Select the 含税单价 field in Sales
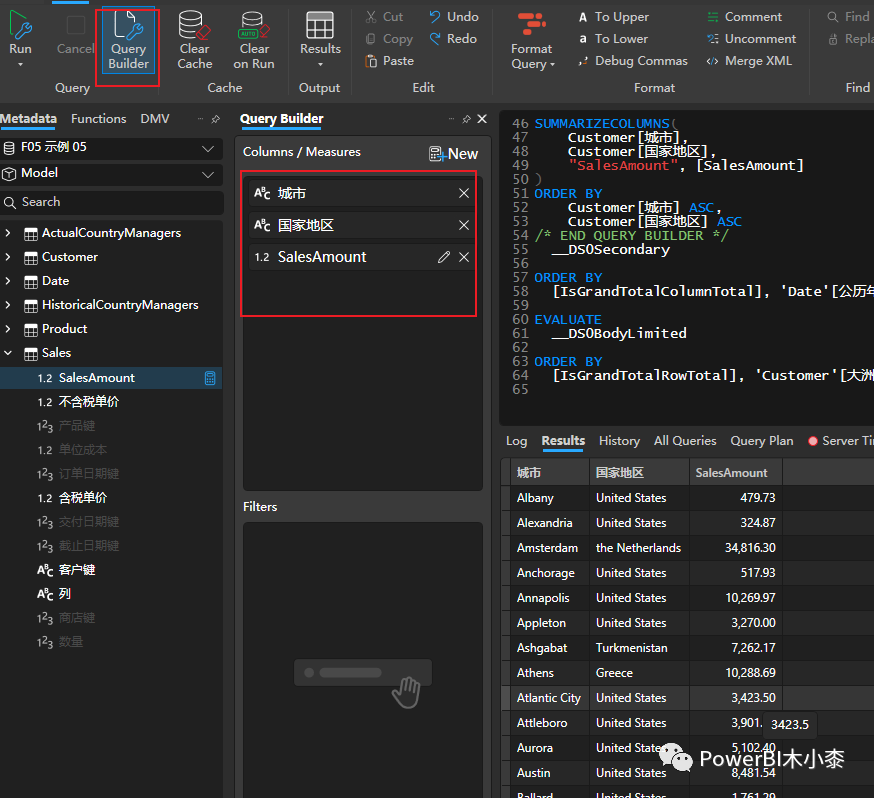Screen dimensions: 874x798 point(83,498)
